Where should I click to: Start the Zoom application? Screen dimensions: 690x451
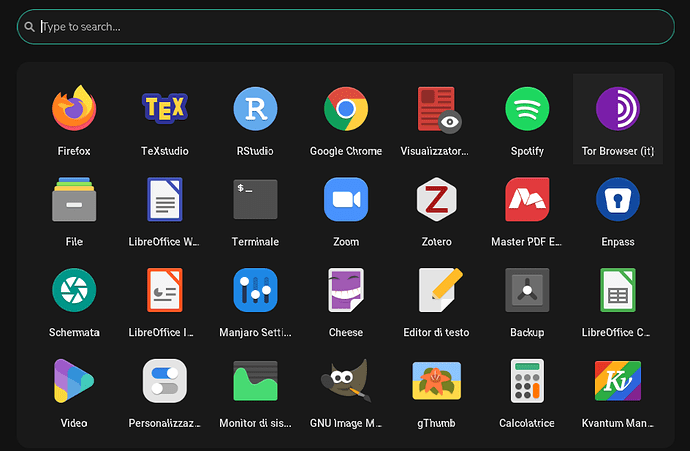click(x=346, y=199)
